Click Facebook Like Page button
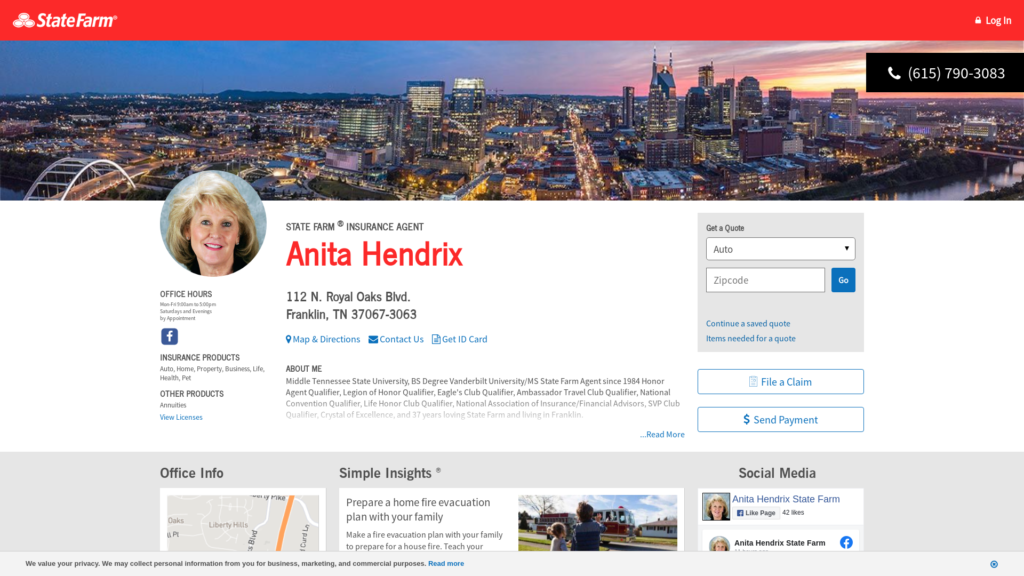Viewport: 1024px width, 576px height. [756, 513]
